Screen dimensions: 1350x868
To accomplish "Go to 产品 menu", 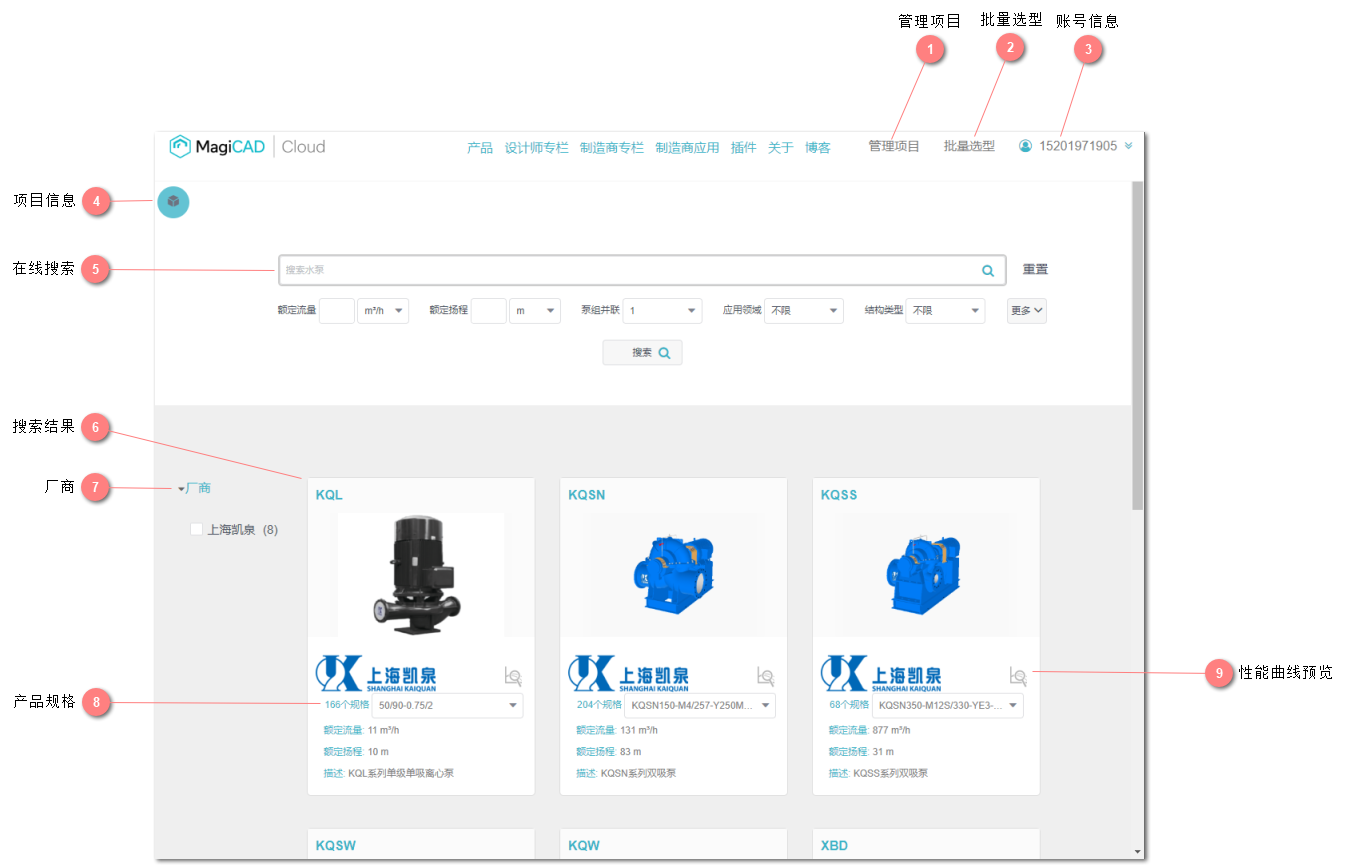I will tap(480, 148).
